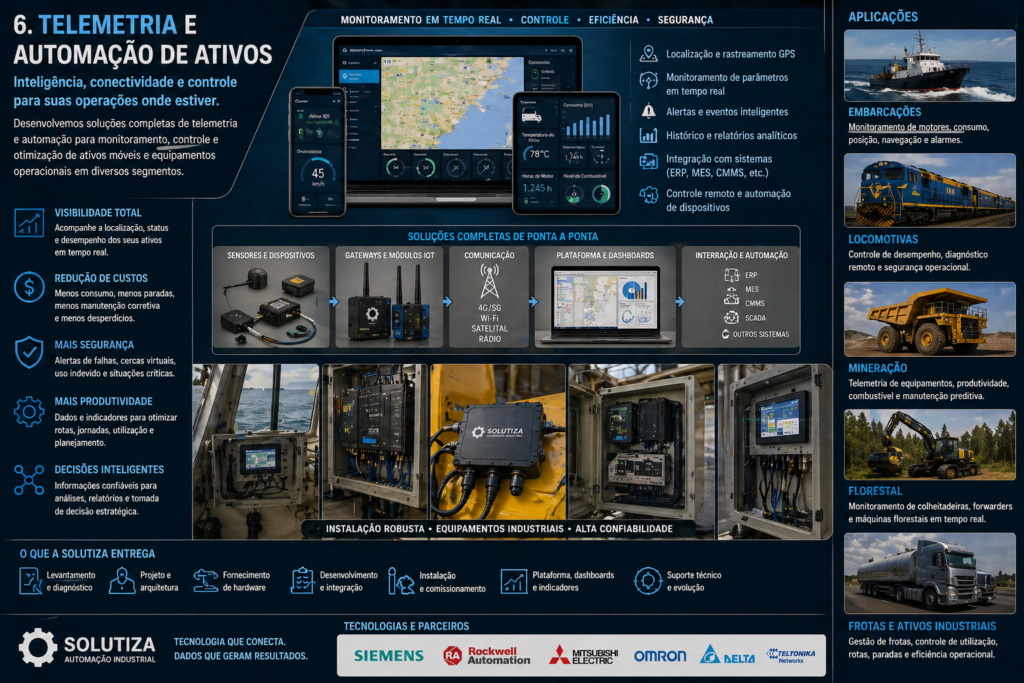The height and width of the screenshot is (683, 1024).
Task: Click the real-time parameter monitoring icon
Action: [648, 80]
